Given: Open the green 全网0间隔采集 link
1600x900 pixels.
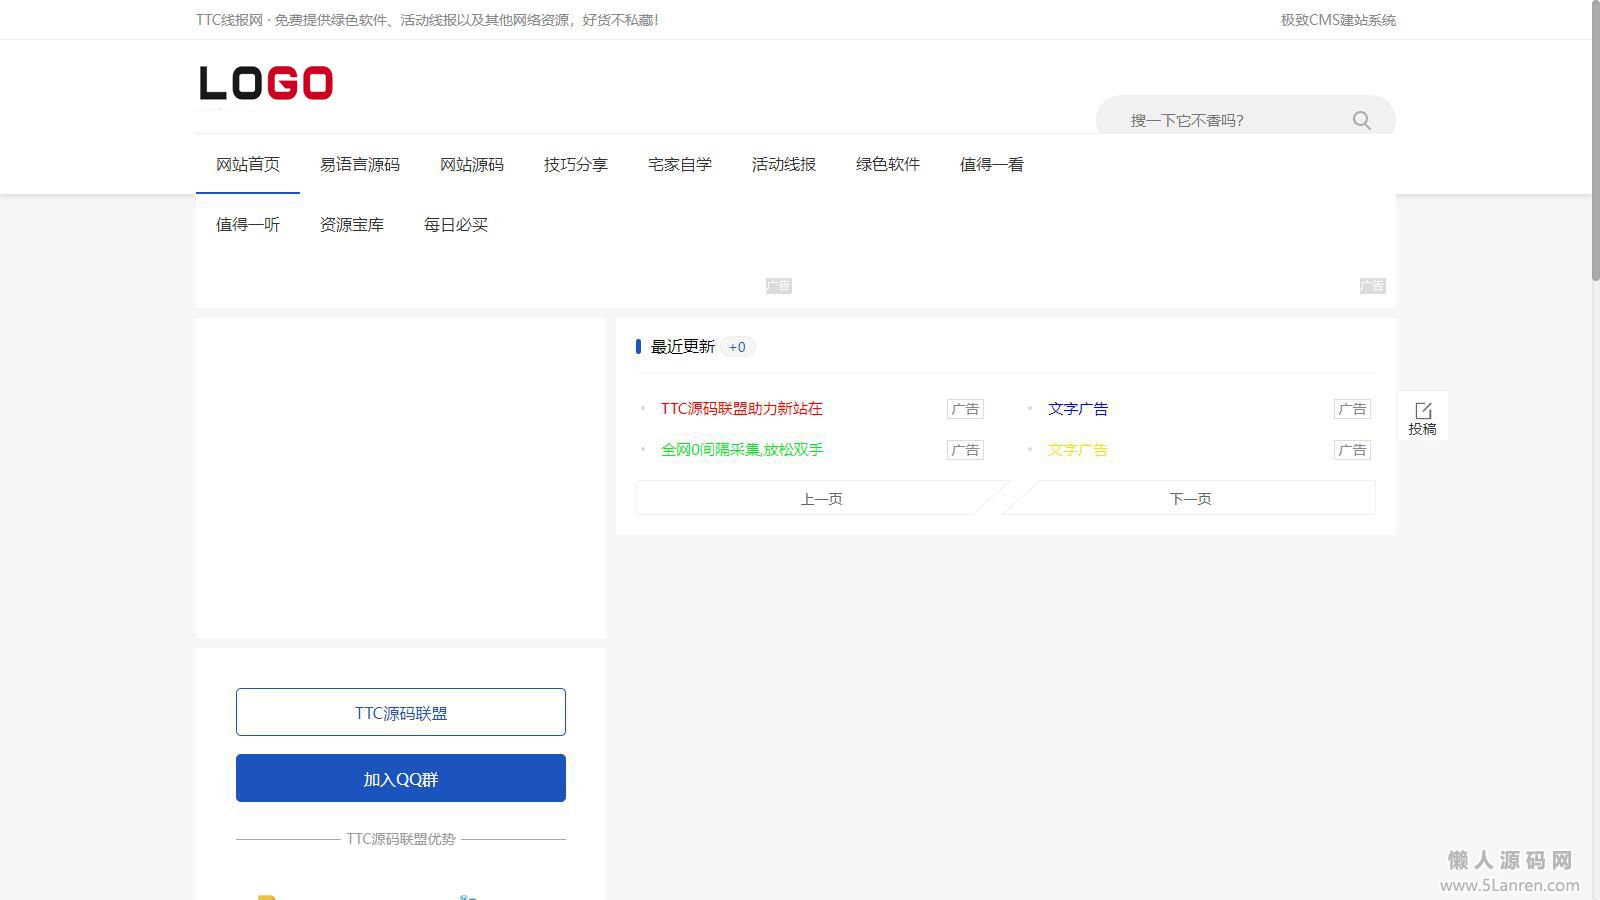Looking at the screenshot, I should (x=742, y=450).
